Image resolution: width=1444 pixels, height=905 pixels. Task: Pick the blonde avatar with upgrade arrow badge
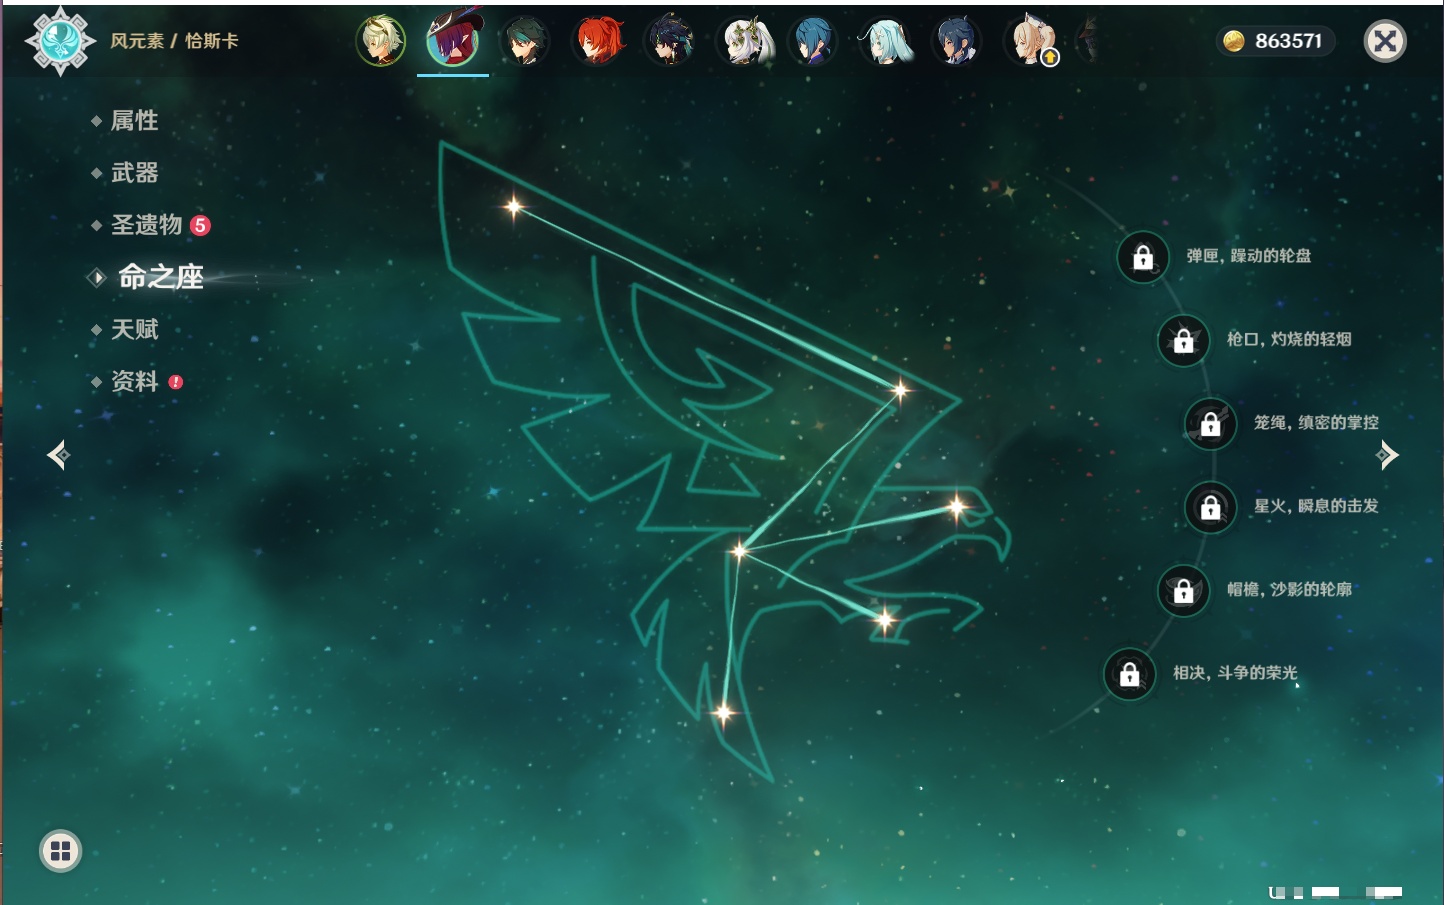point(1031,41)
